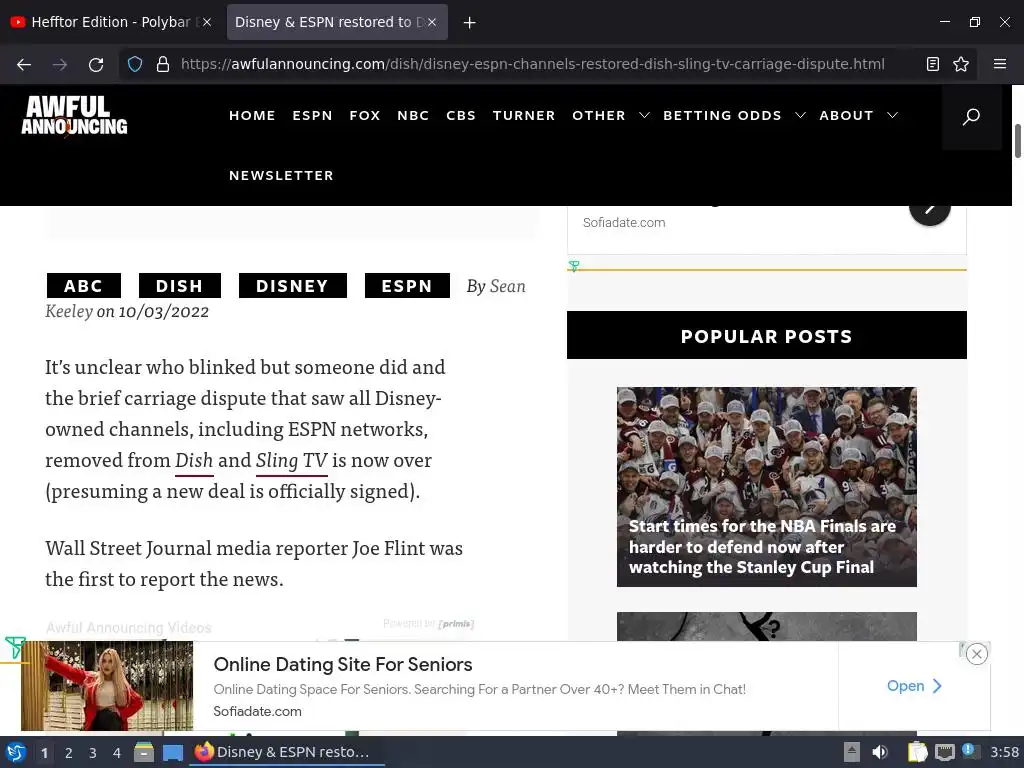This screenshot has width=1024, height=768.
Task: Open the CBS navigation item
Action: [x=461, y=116]
